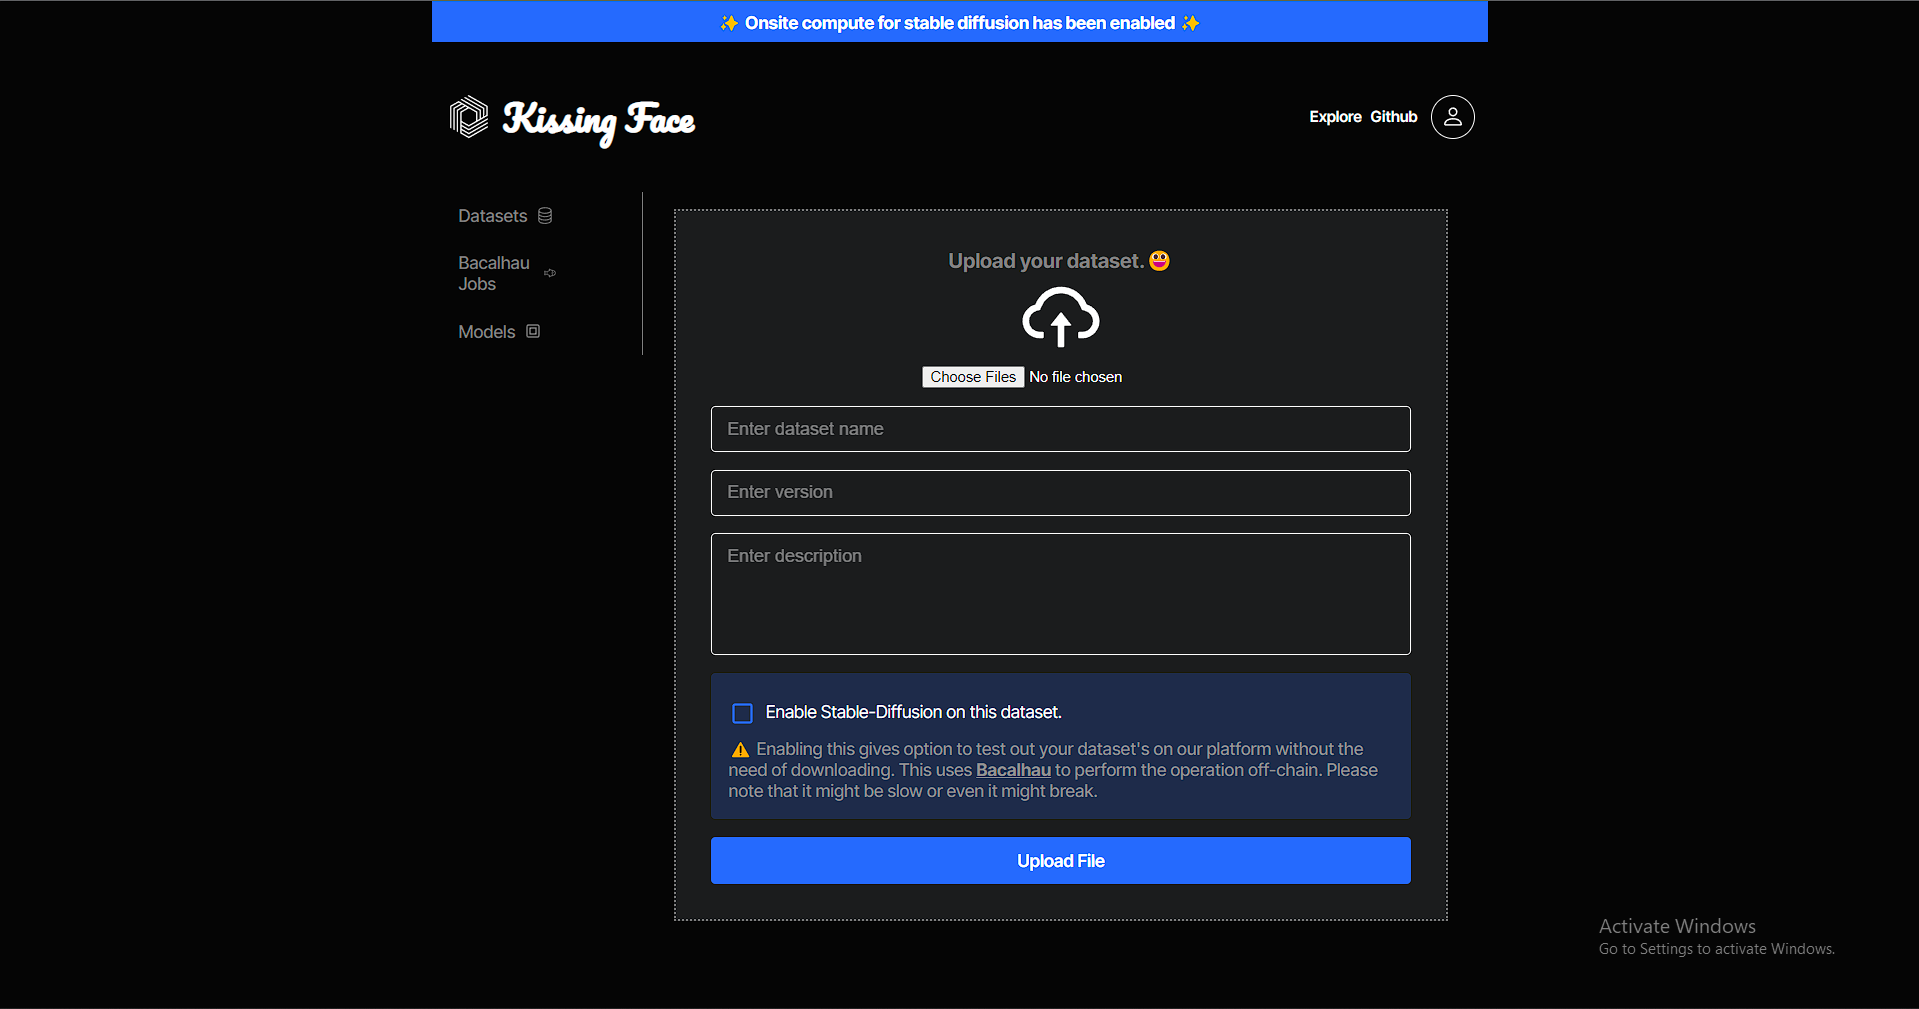Open Models in the sidebar
Viewport: 1919px width, 1009px height.
point(486,332)
